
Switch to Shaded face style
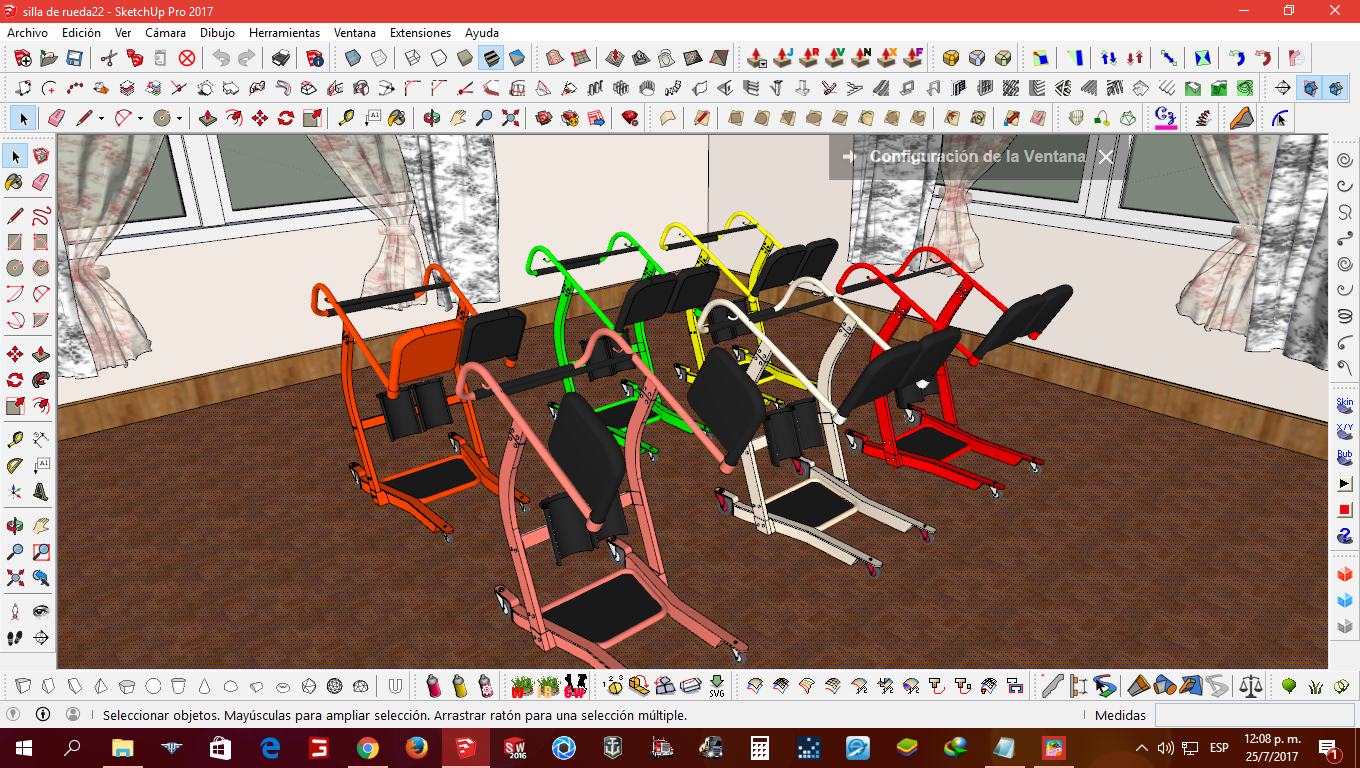tap(464, 58)
